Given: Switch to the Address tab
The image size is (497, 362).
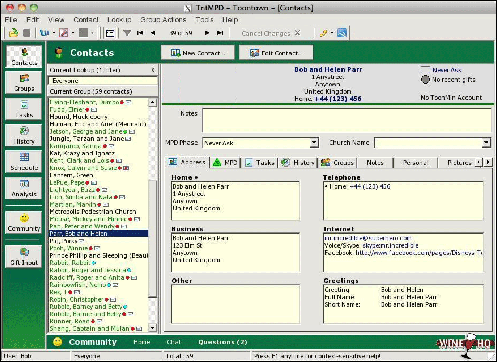Looking at the screenshot, I should (188, 162).
